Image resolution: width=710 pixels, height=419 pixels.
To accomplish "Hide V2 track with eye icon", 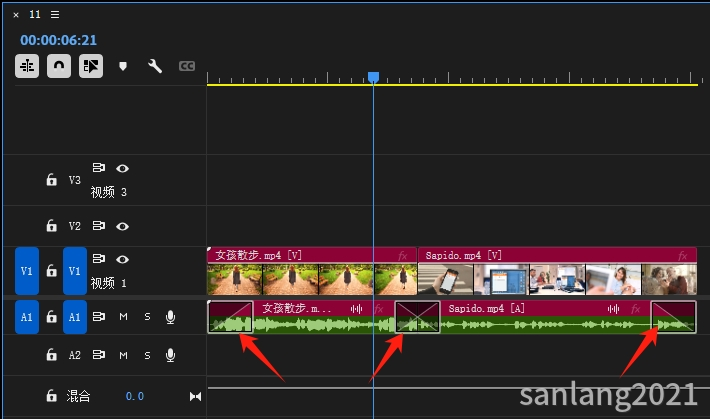I will click(122, 226).
